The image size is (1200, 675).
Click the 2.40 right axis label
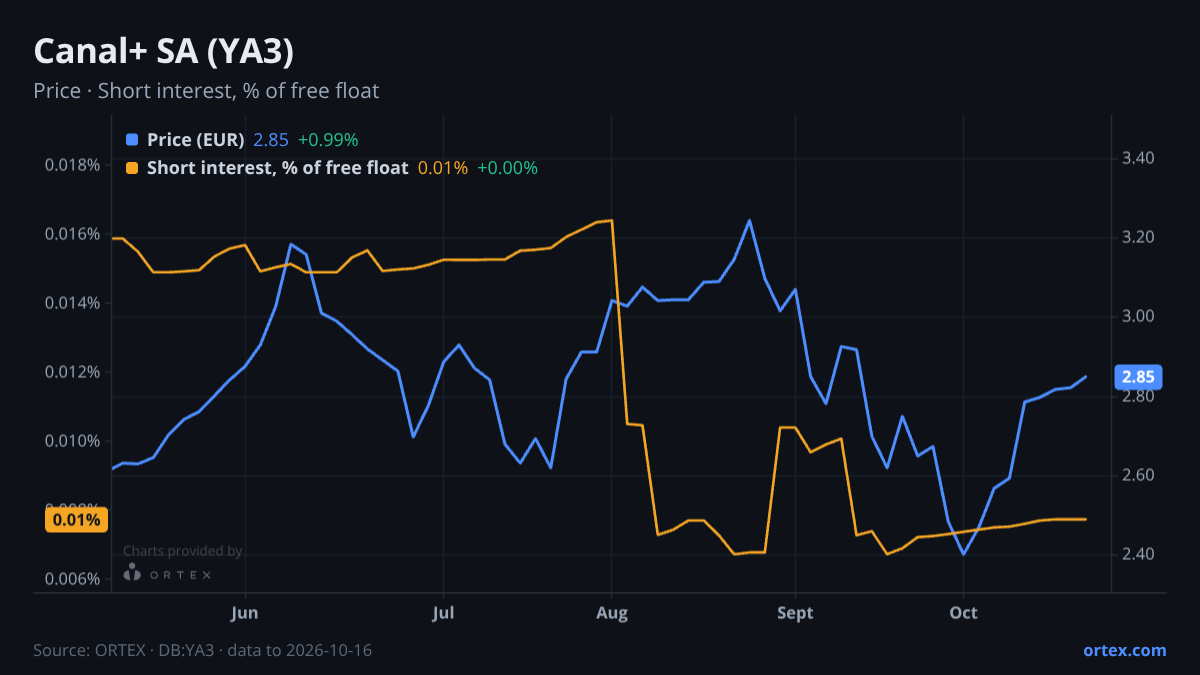pos(1139,554)
